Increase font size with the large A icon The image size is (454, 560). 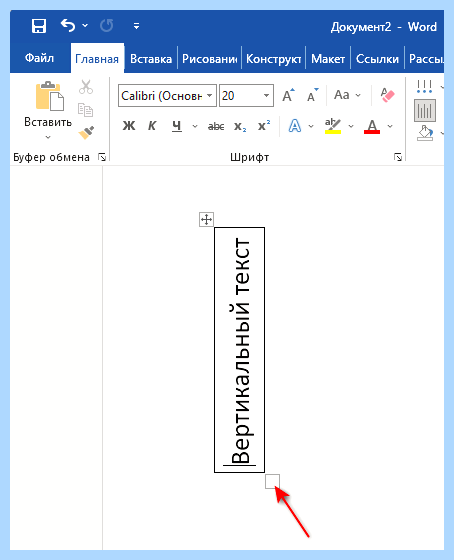coord(288,95)
